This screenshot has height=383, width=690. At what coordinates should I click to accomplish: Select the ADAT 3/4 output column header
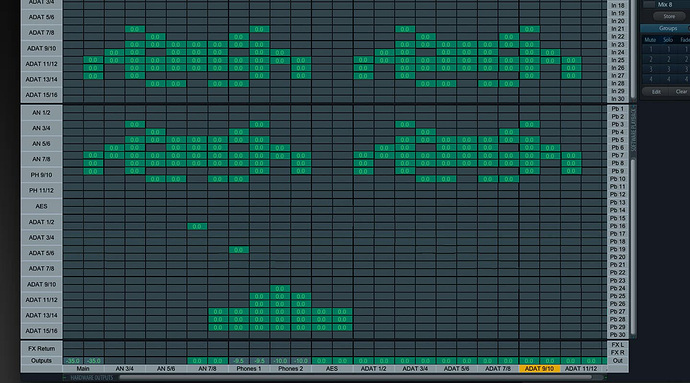point(415,369)
